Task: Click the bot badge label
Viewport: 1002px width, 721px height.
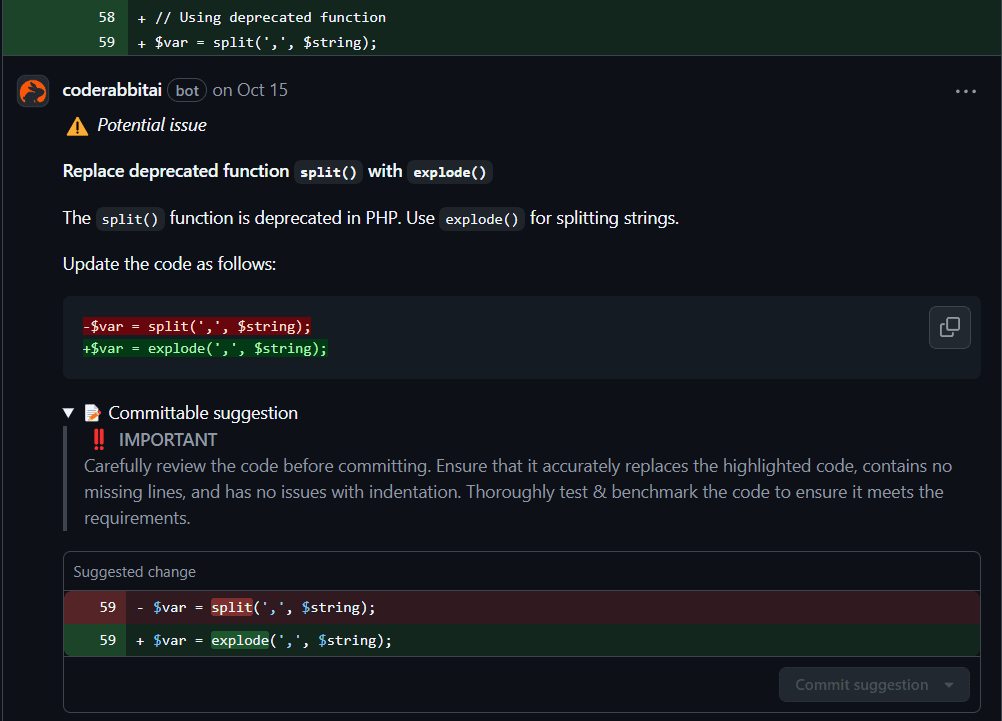Action: click(x=187, y=91)
